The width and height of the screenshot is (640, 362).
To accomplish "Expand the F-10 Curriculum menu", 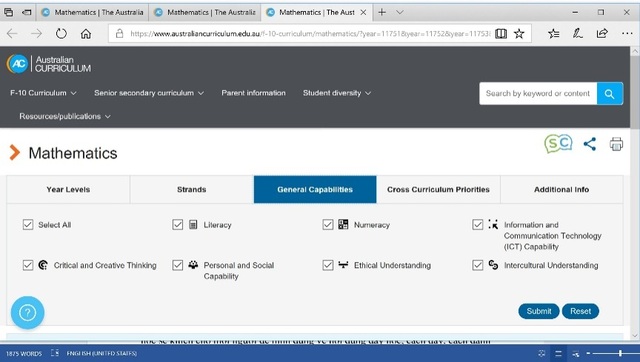I will pyautogui.click(x=43, y=93).
